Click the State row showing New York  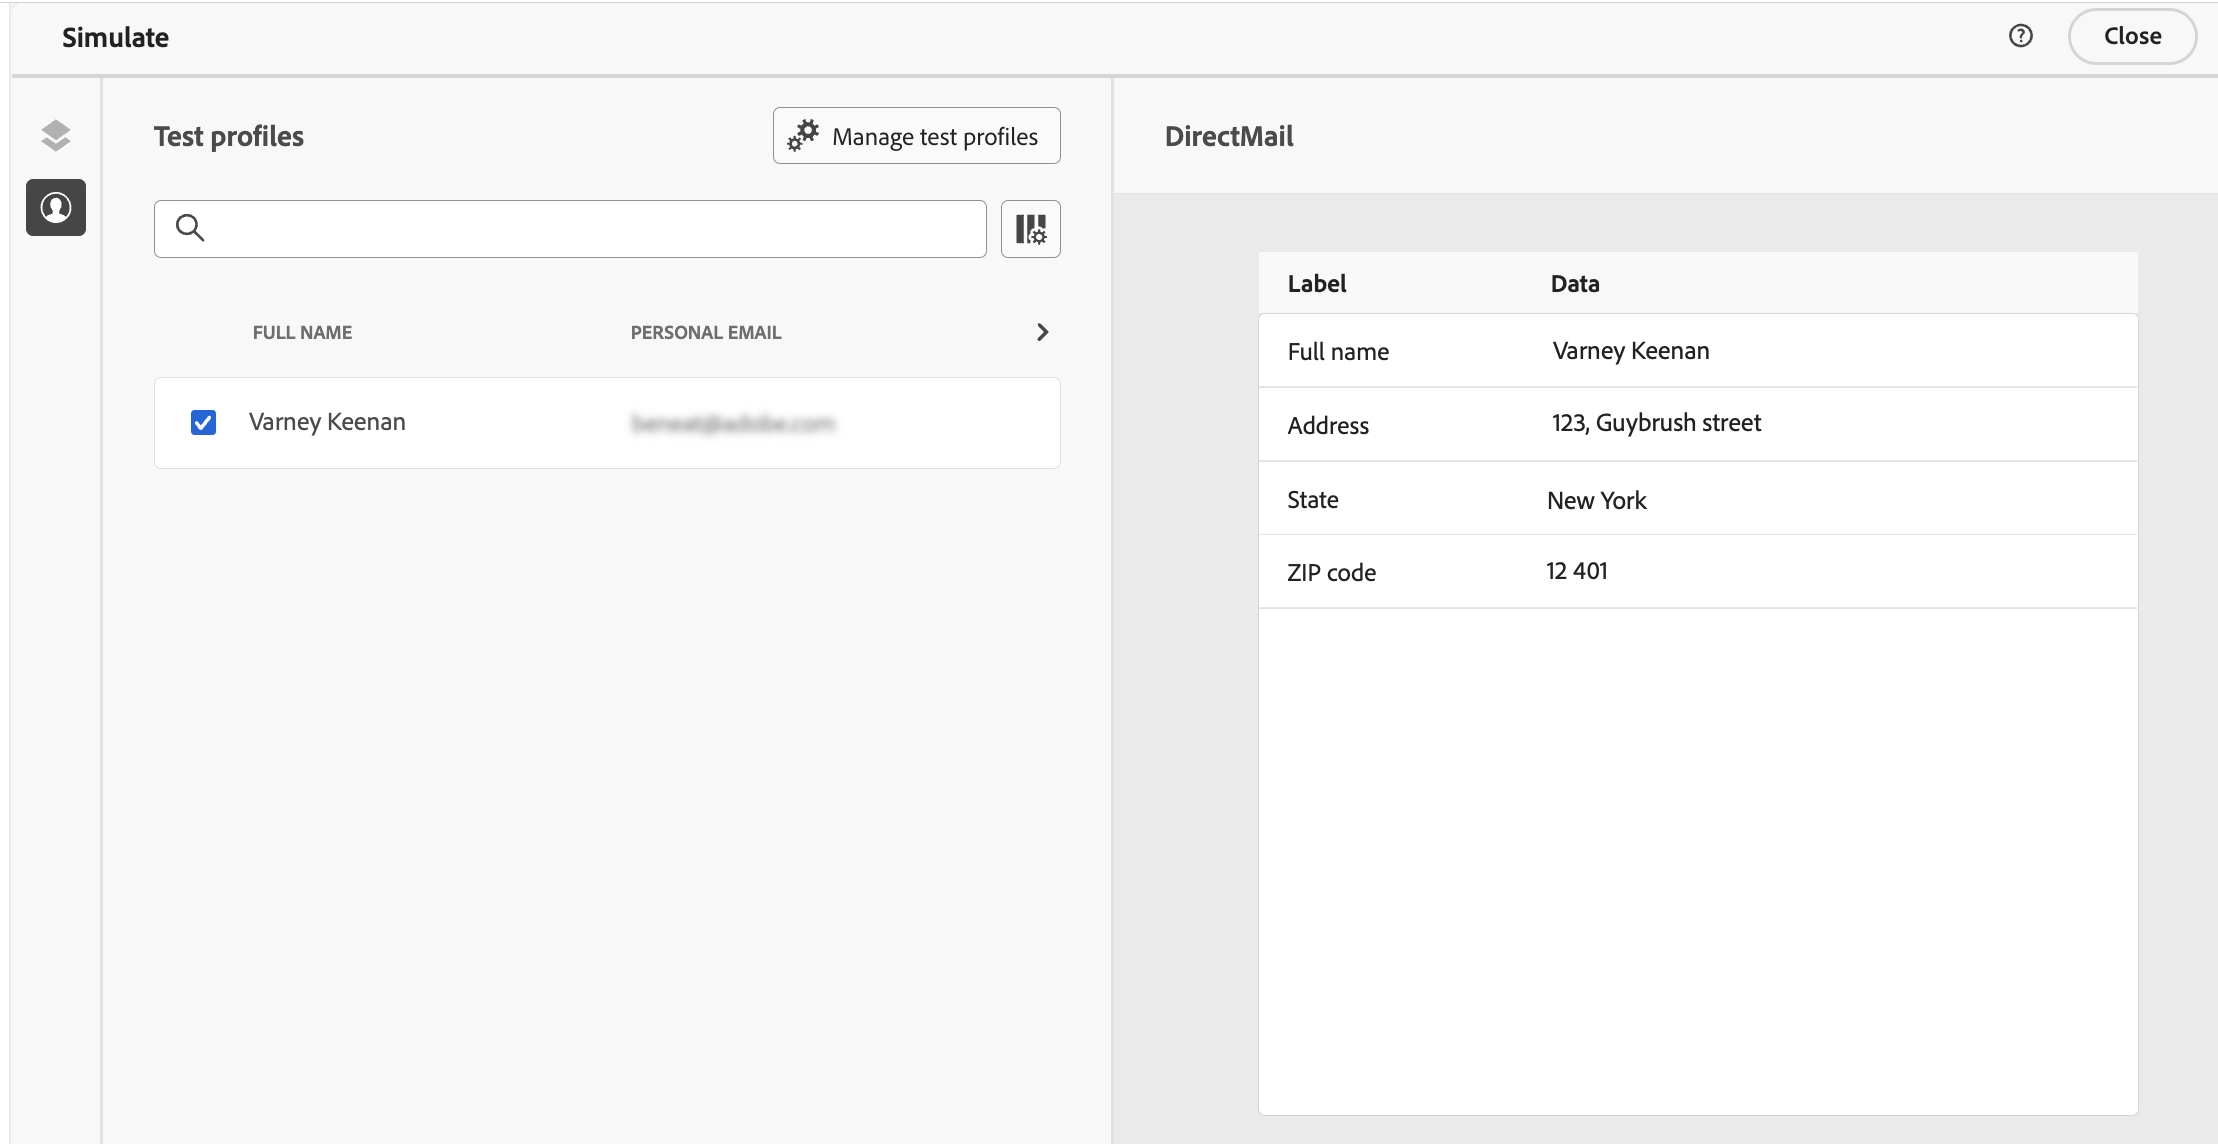(x=1596, y=500)
